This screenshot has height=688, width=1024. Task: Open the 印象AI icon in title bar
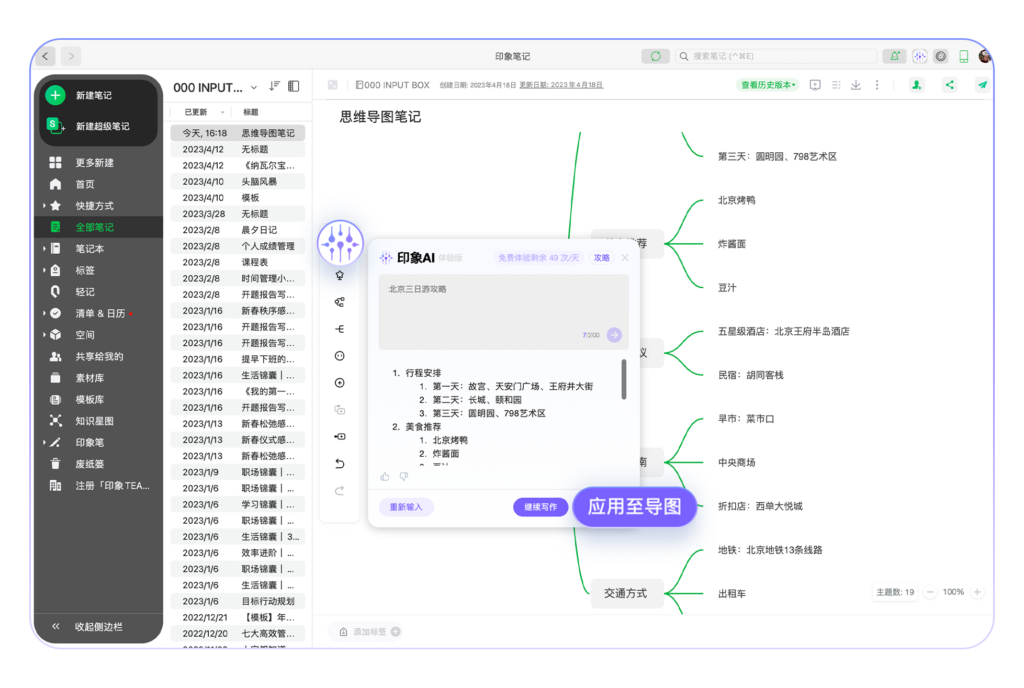tap(920, 56)
